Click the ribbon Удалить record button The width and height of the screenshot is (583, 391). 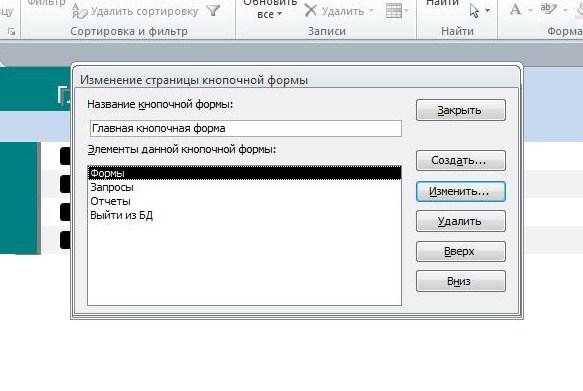click(334, 11)
